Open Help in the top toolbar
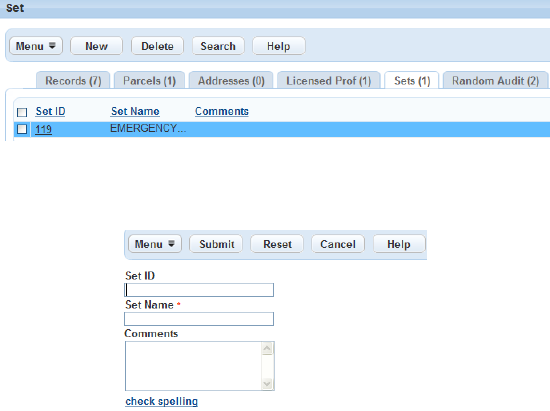The width and height of the screenshot is (550, 411). point(279,46)
